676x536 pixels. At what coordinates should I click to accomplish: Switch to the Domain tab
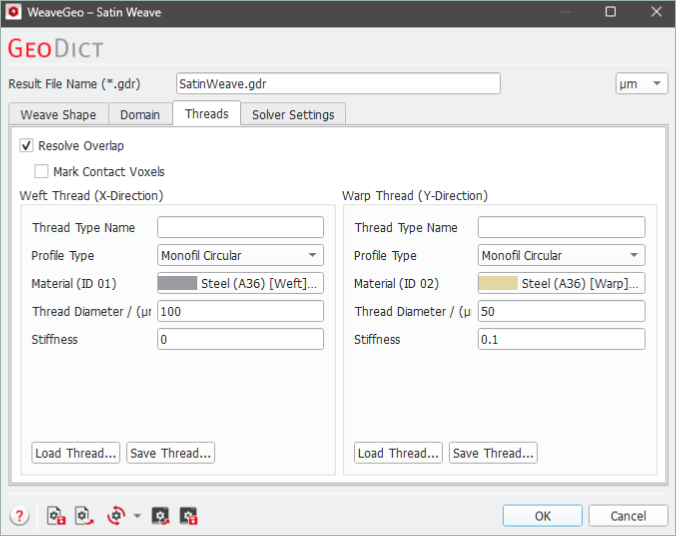[140, 115]
